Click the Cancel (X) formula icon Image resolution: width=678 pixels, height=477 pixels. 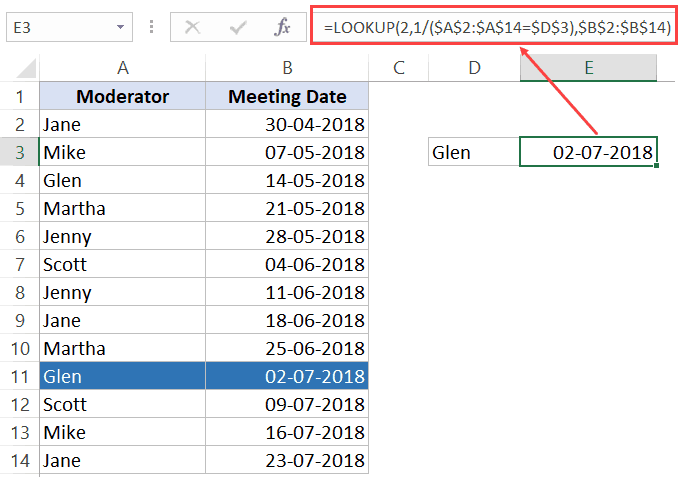[192, 28]
